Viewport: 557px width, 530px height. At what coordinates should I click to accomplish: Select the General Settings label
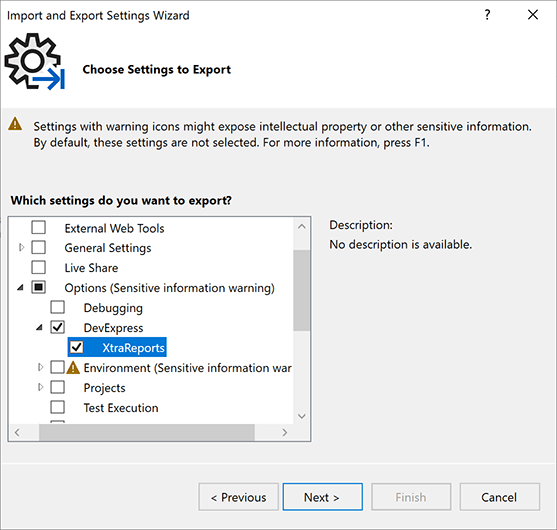[x=108, y=248]
